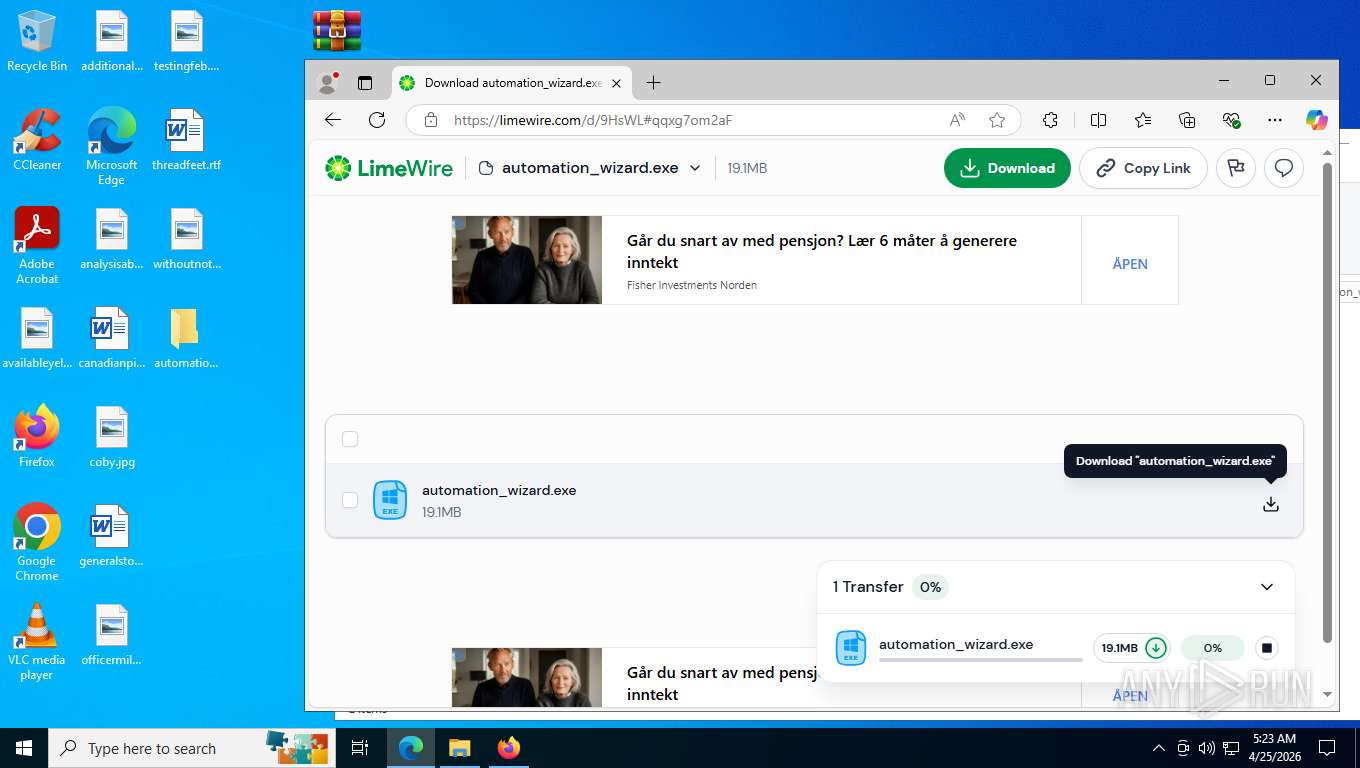
Task: Open Browser essentials heart icon
Action: (1232, 120)
